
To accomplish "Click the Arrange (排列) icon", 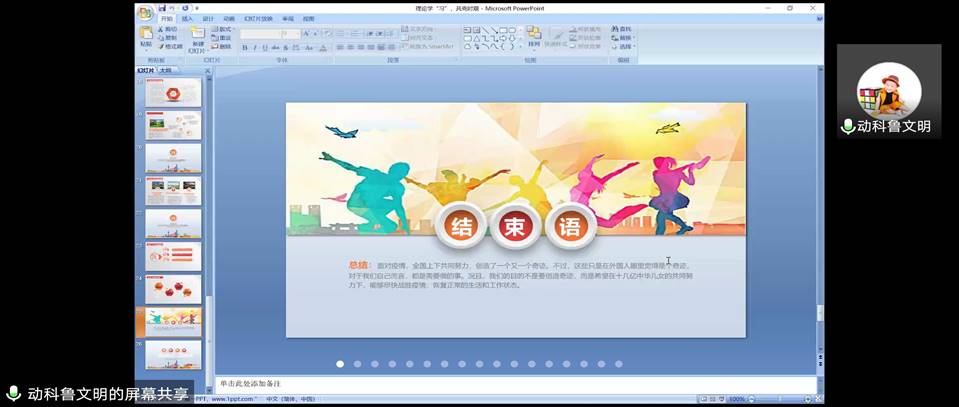I will click(x=534, y=36).
